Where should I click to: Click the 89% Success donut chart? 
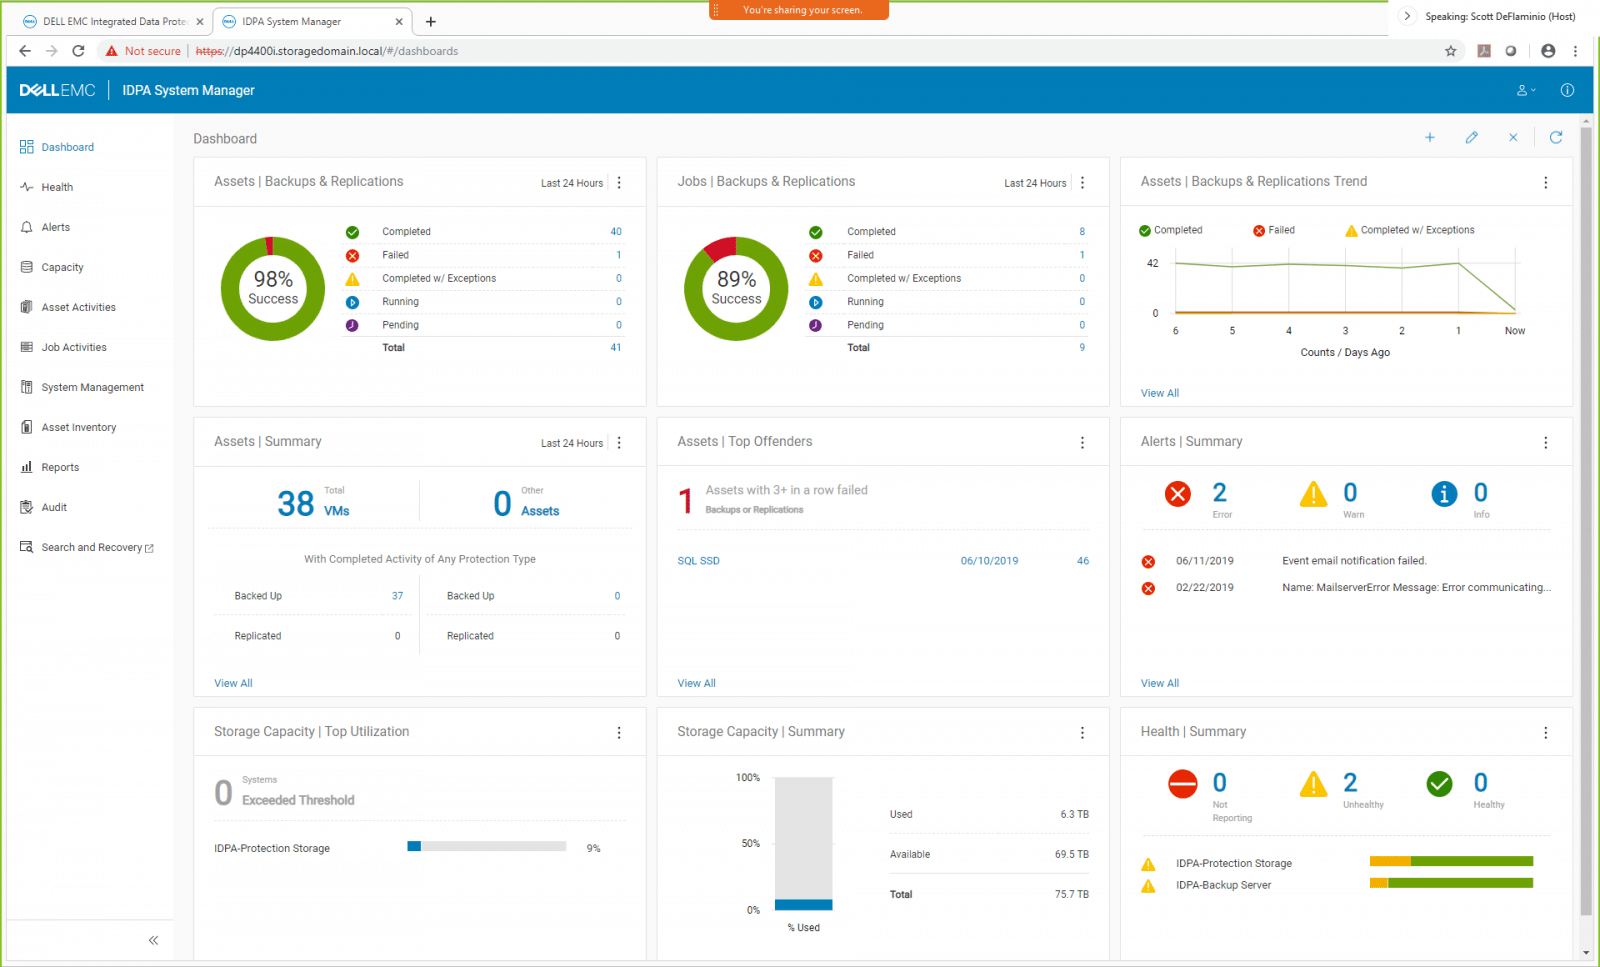[x=736, y=288]
